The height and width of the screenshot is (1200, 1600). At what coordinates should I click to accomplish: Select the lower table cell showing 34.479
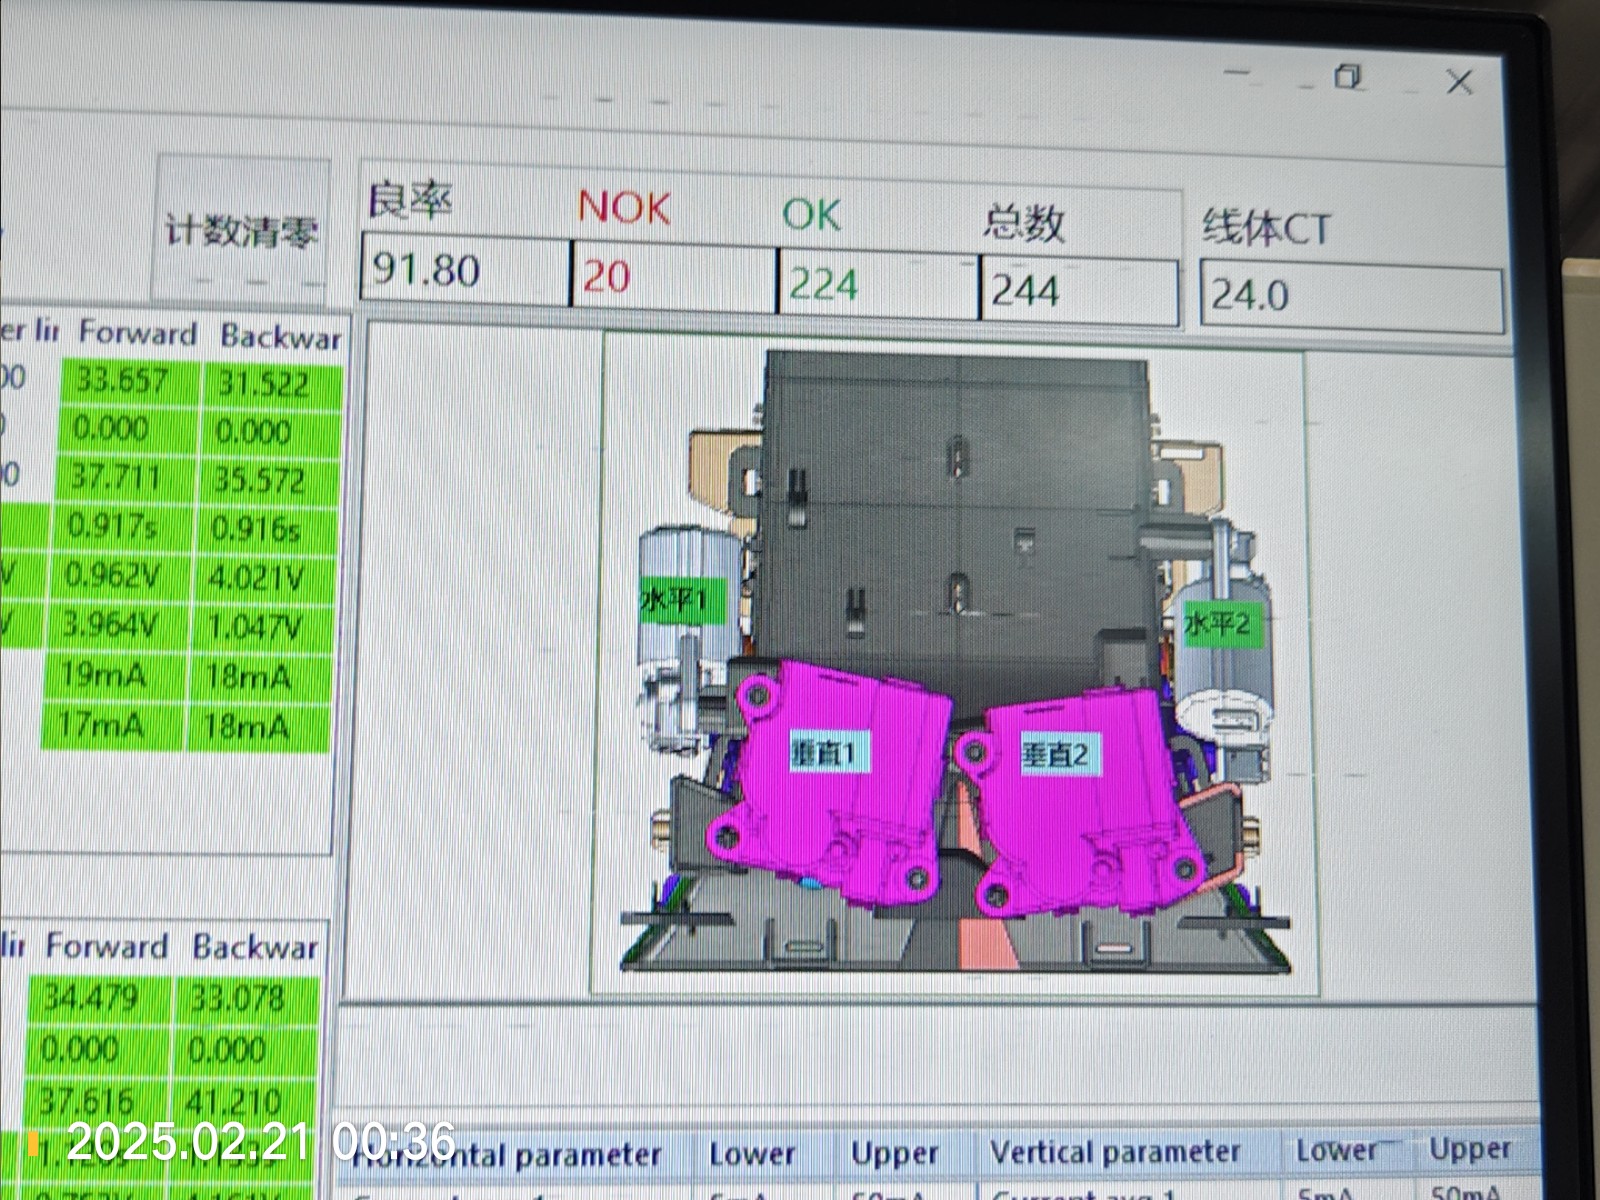click(92, 997)
